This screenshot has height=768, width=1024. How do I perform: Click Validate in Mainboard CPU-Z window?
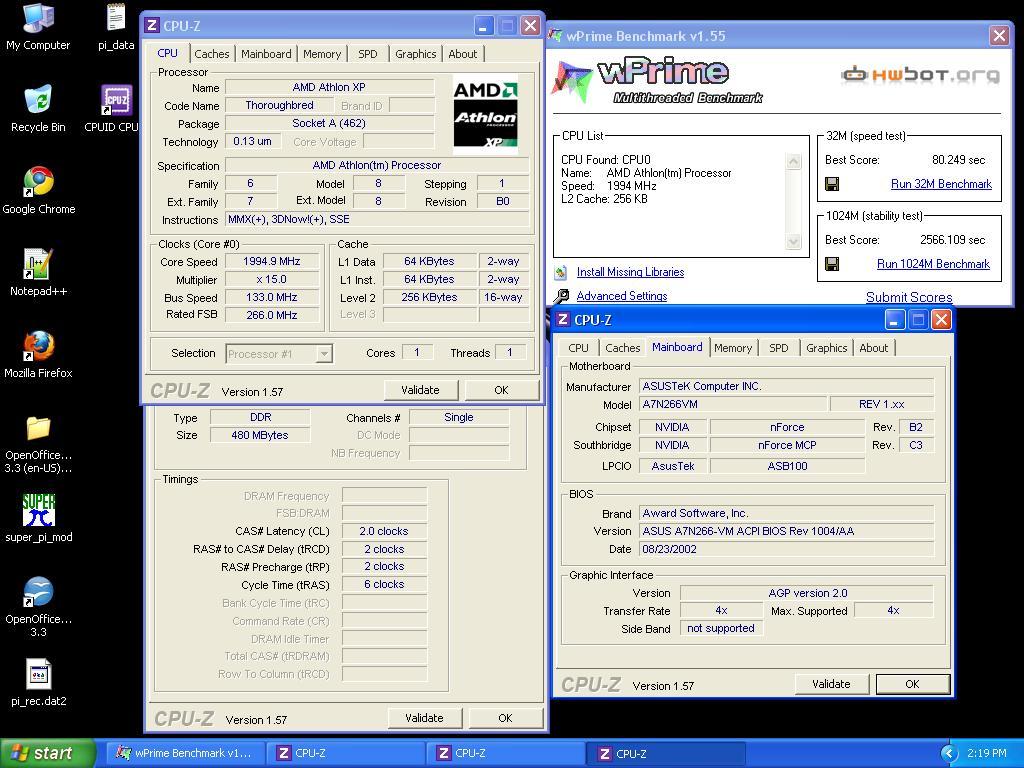tap(831, 684)
